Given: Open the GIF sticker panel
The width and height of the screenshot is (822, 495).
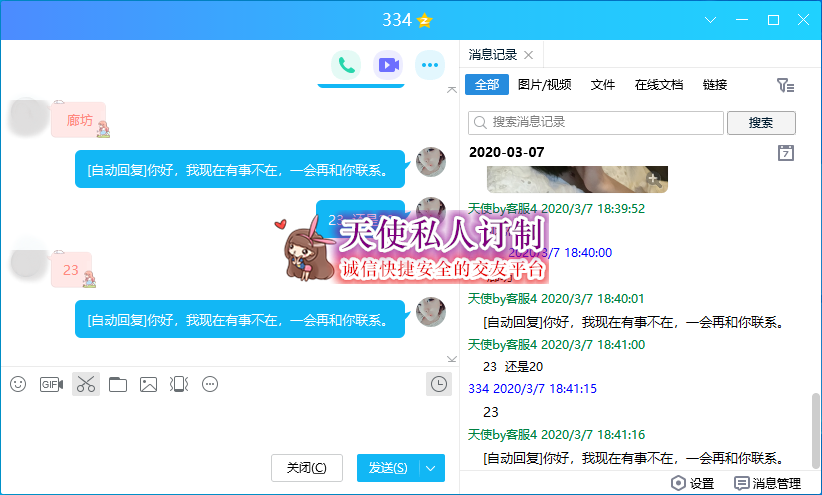Looking at the screenshot, I should pos(51,384).
